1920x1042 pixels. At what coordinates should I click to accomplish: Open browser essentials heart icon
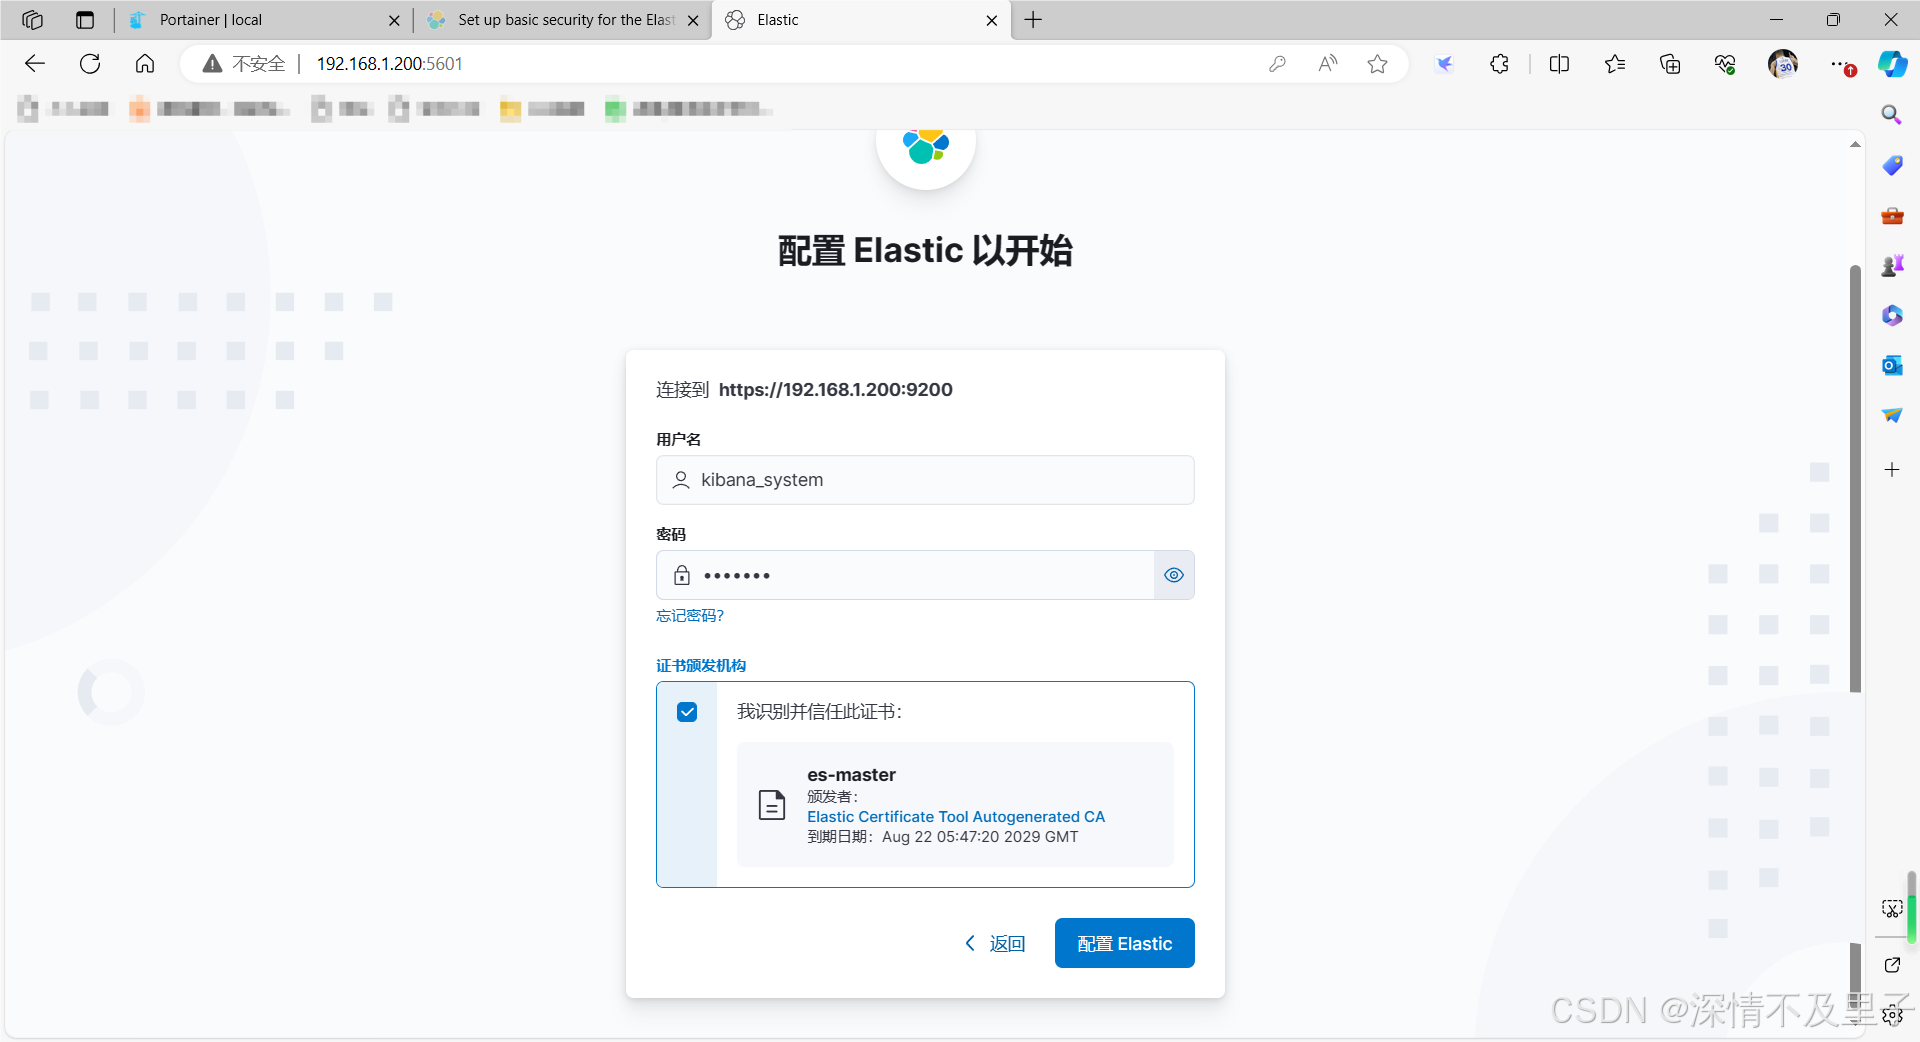tap(1725, 64)
